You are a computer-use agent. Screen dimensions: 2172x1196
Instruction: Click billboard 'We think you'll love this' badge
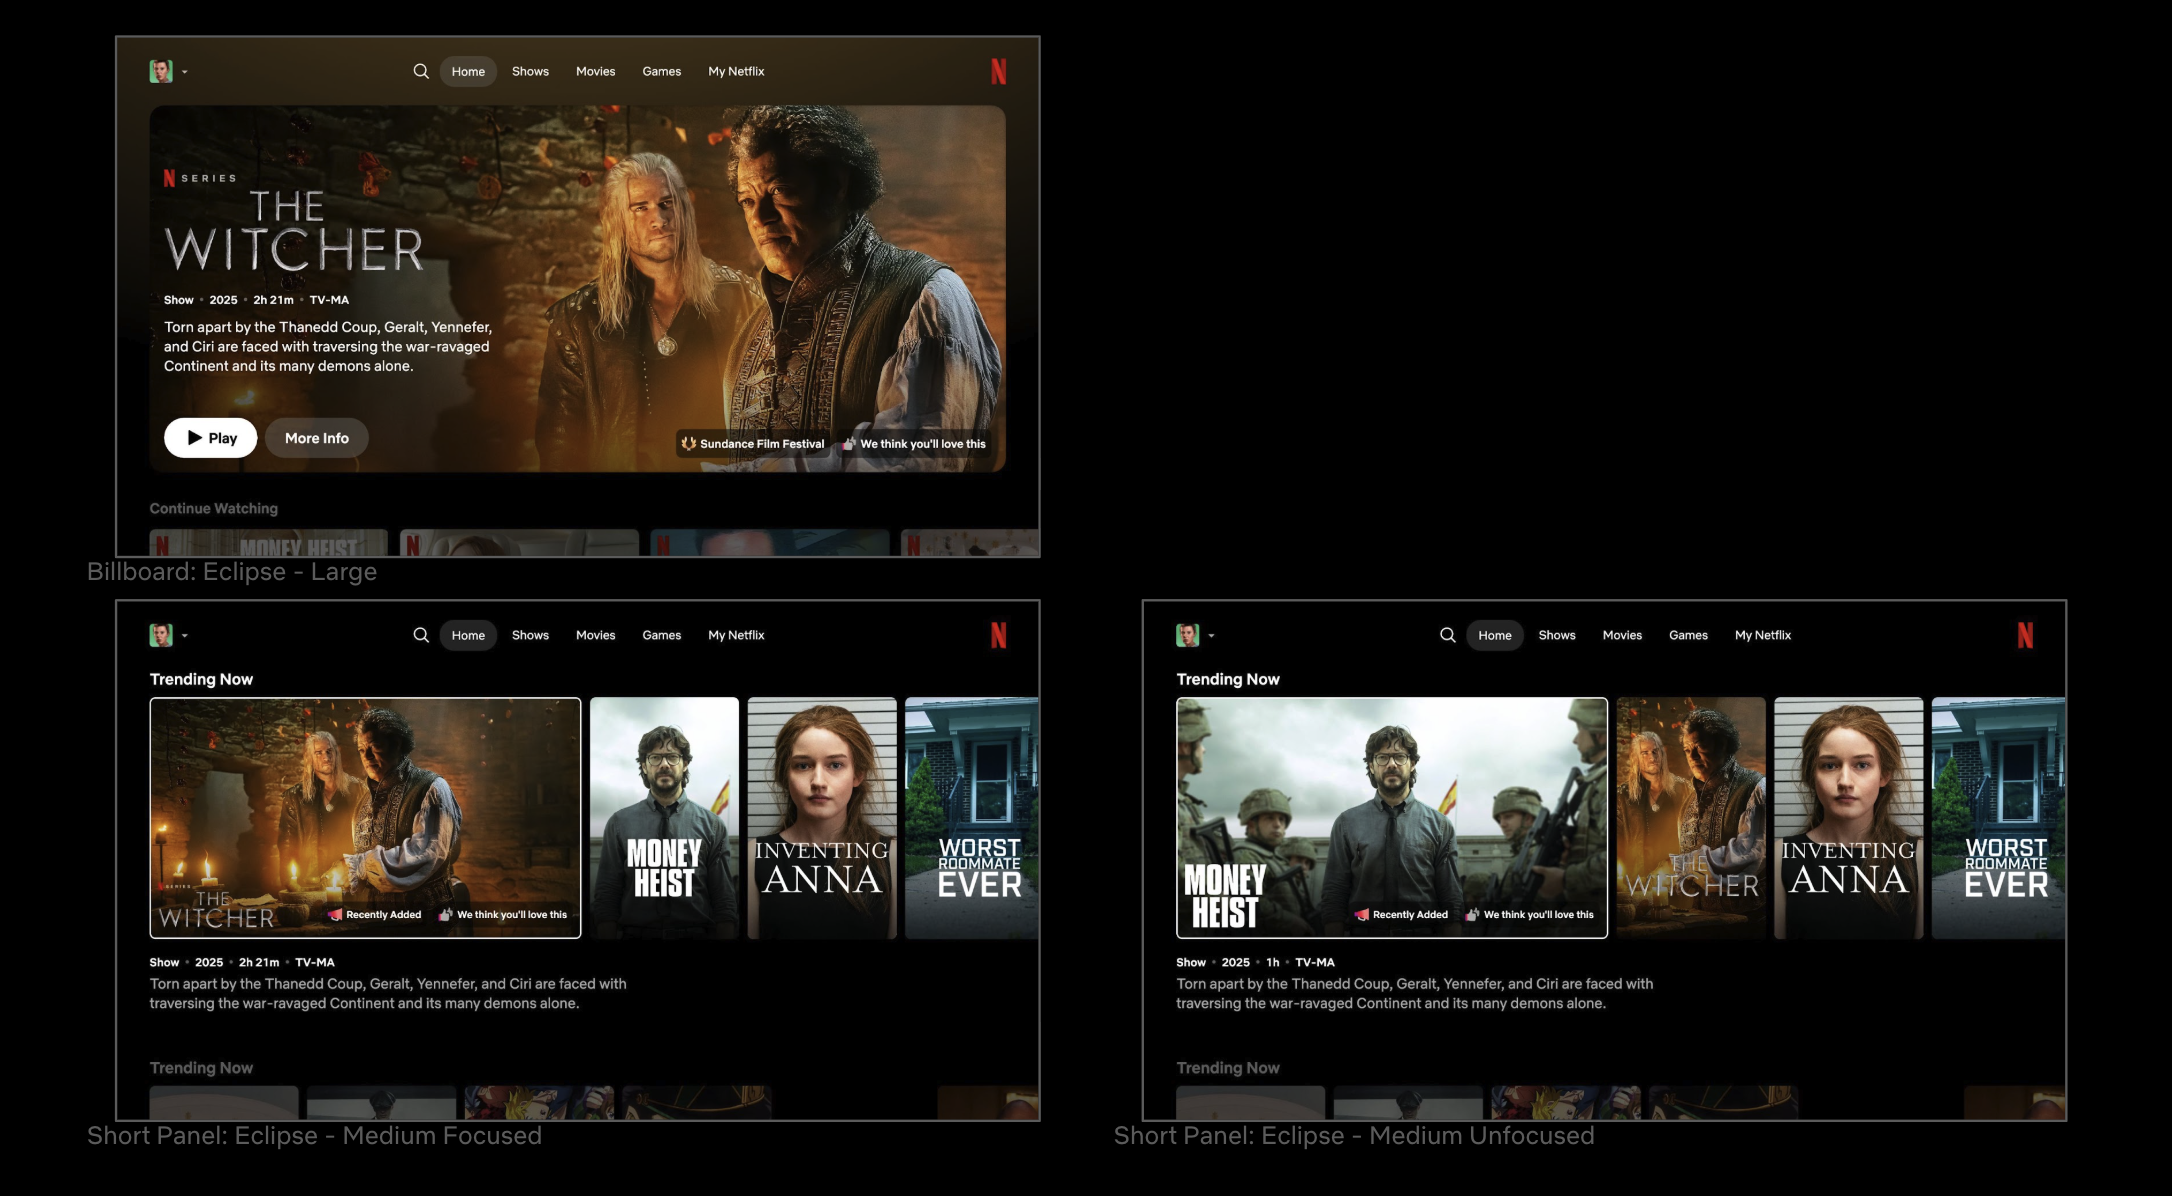click(914, 444)
